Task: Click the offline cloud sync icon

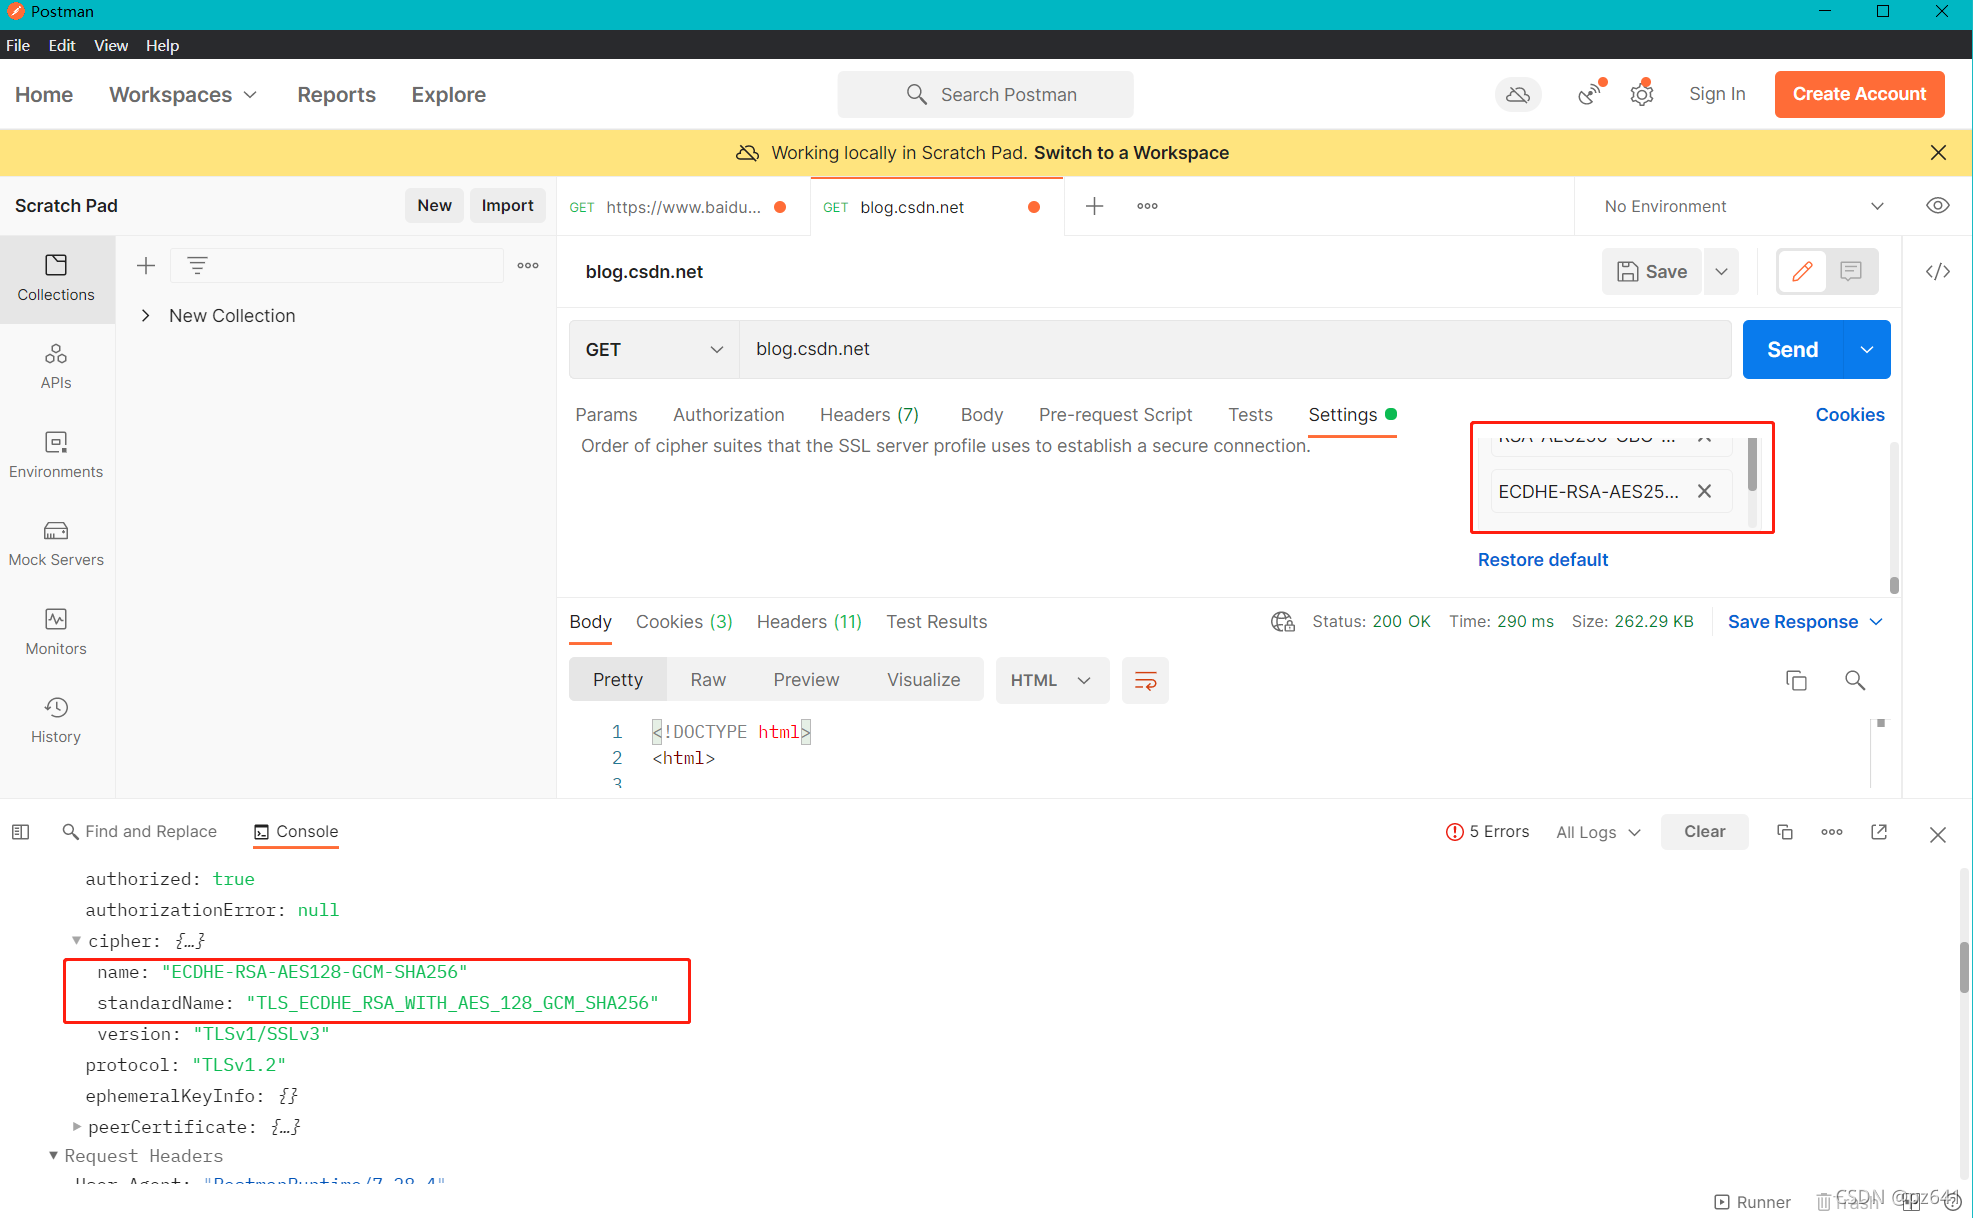Action: coord(1518,94)
